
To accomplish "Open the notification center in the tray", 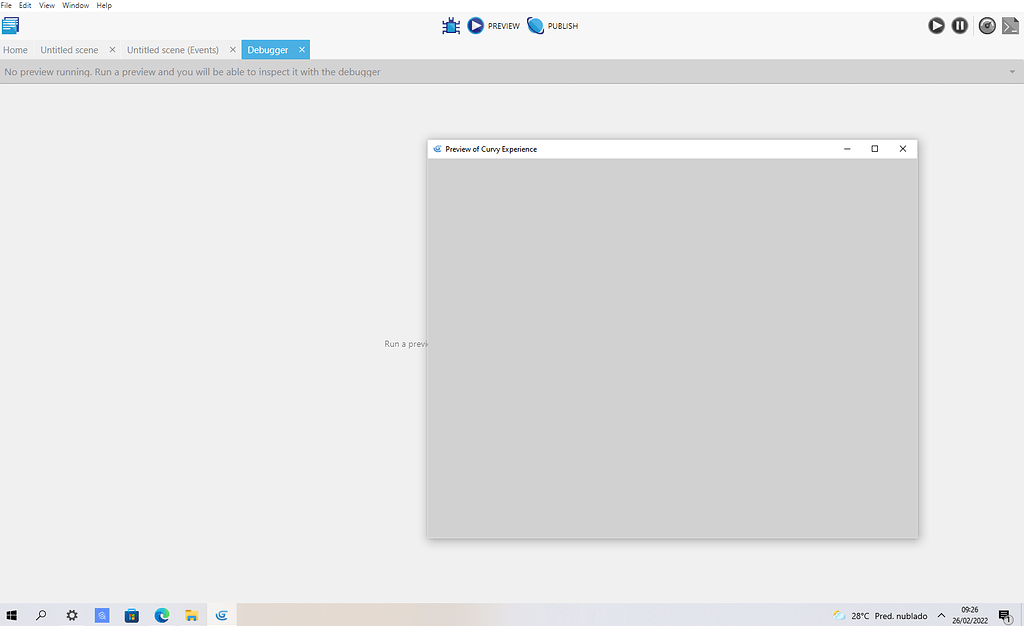I will point(1004,615).
